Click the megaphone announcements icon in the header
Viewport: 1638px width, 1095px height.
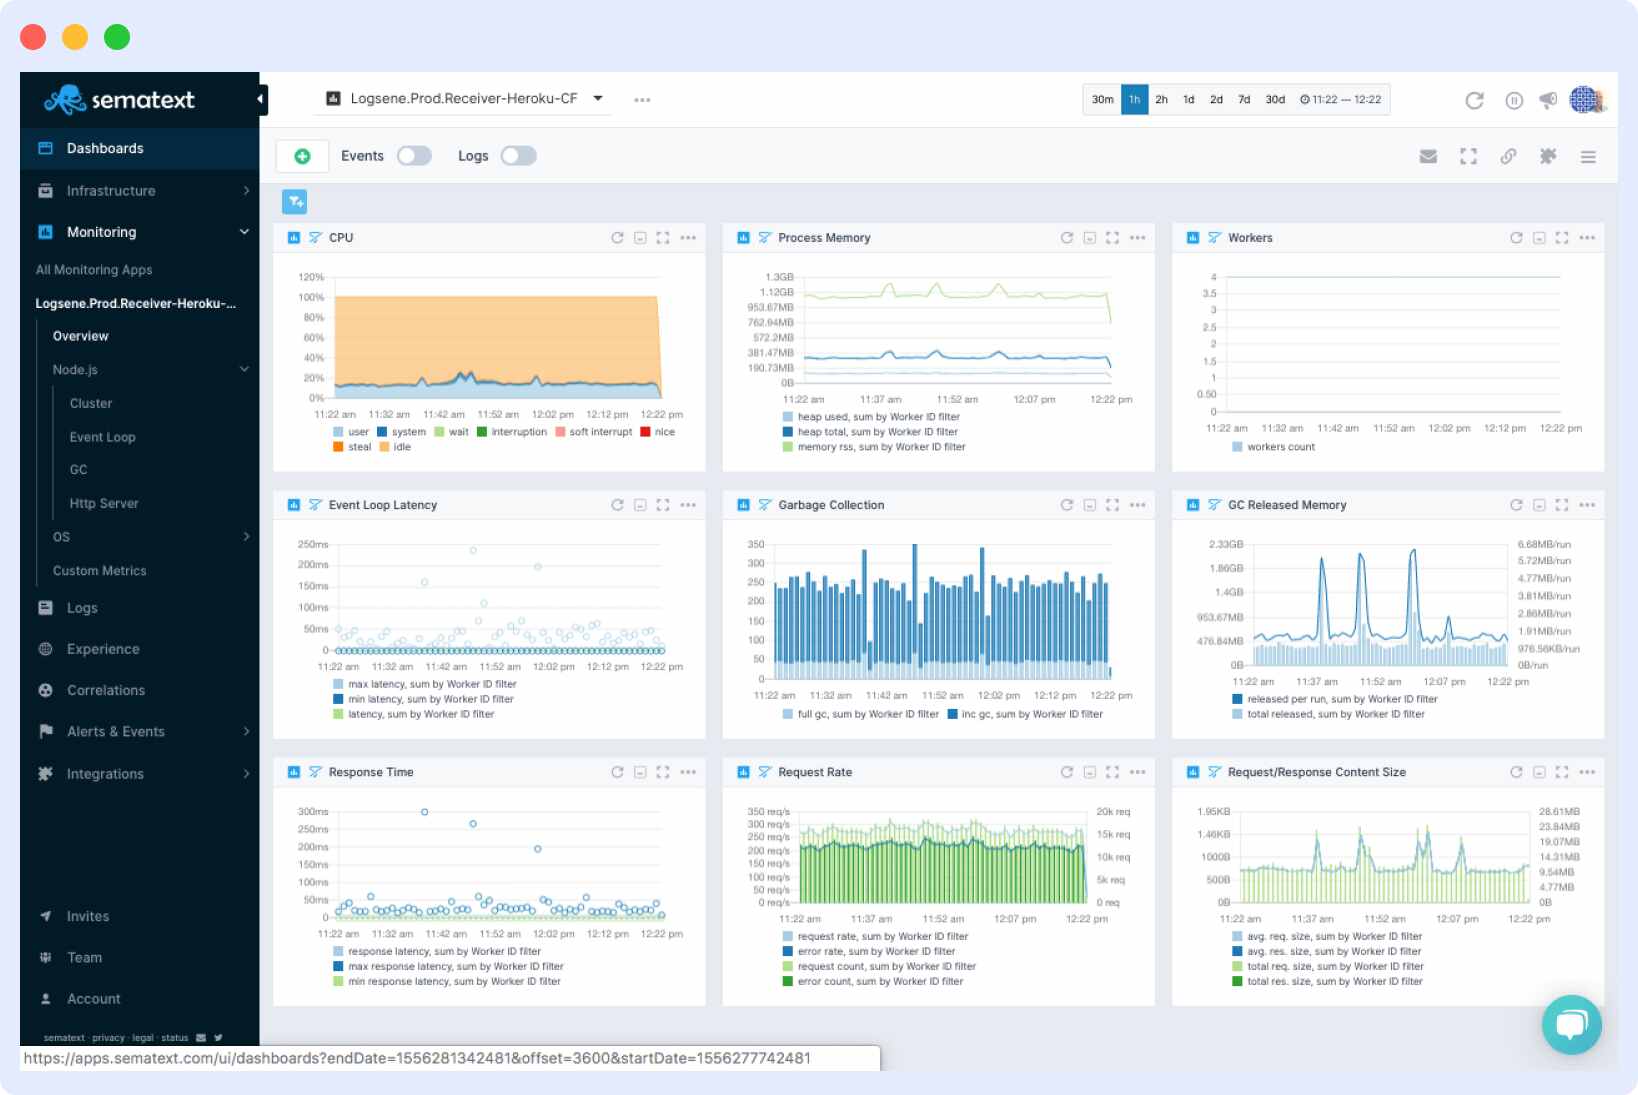click(1549, 99)
